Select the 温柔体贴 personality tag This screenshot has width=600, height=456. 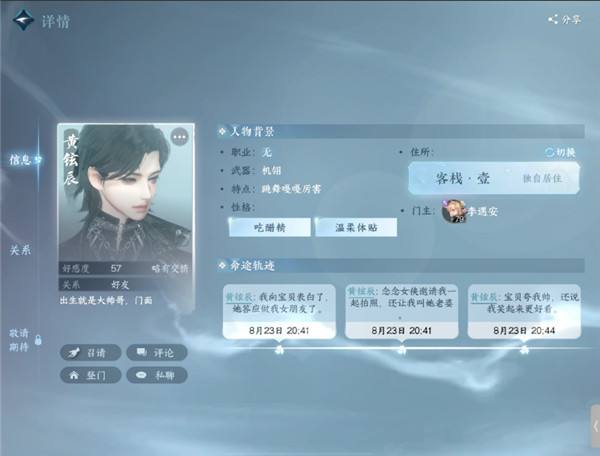coord(356,228)
